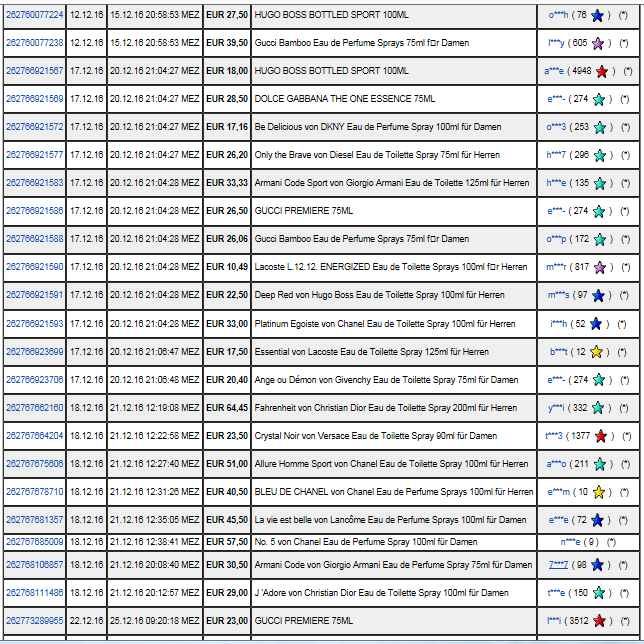Open item number 262760077238

click(35, 43)
